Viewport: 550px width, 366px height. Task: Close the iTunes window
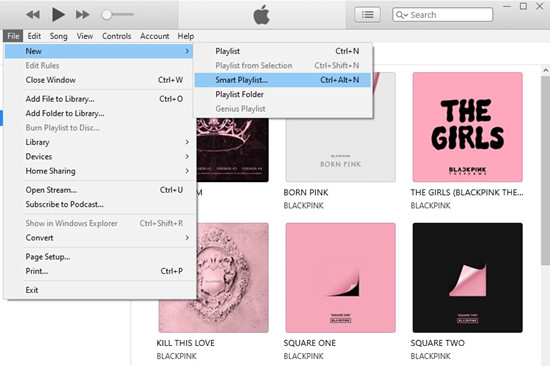click(540, 6)
